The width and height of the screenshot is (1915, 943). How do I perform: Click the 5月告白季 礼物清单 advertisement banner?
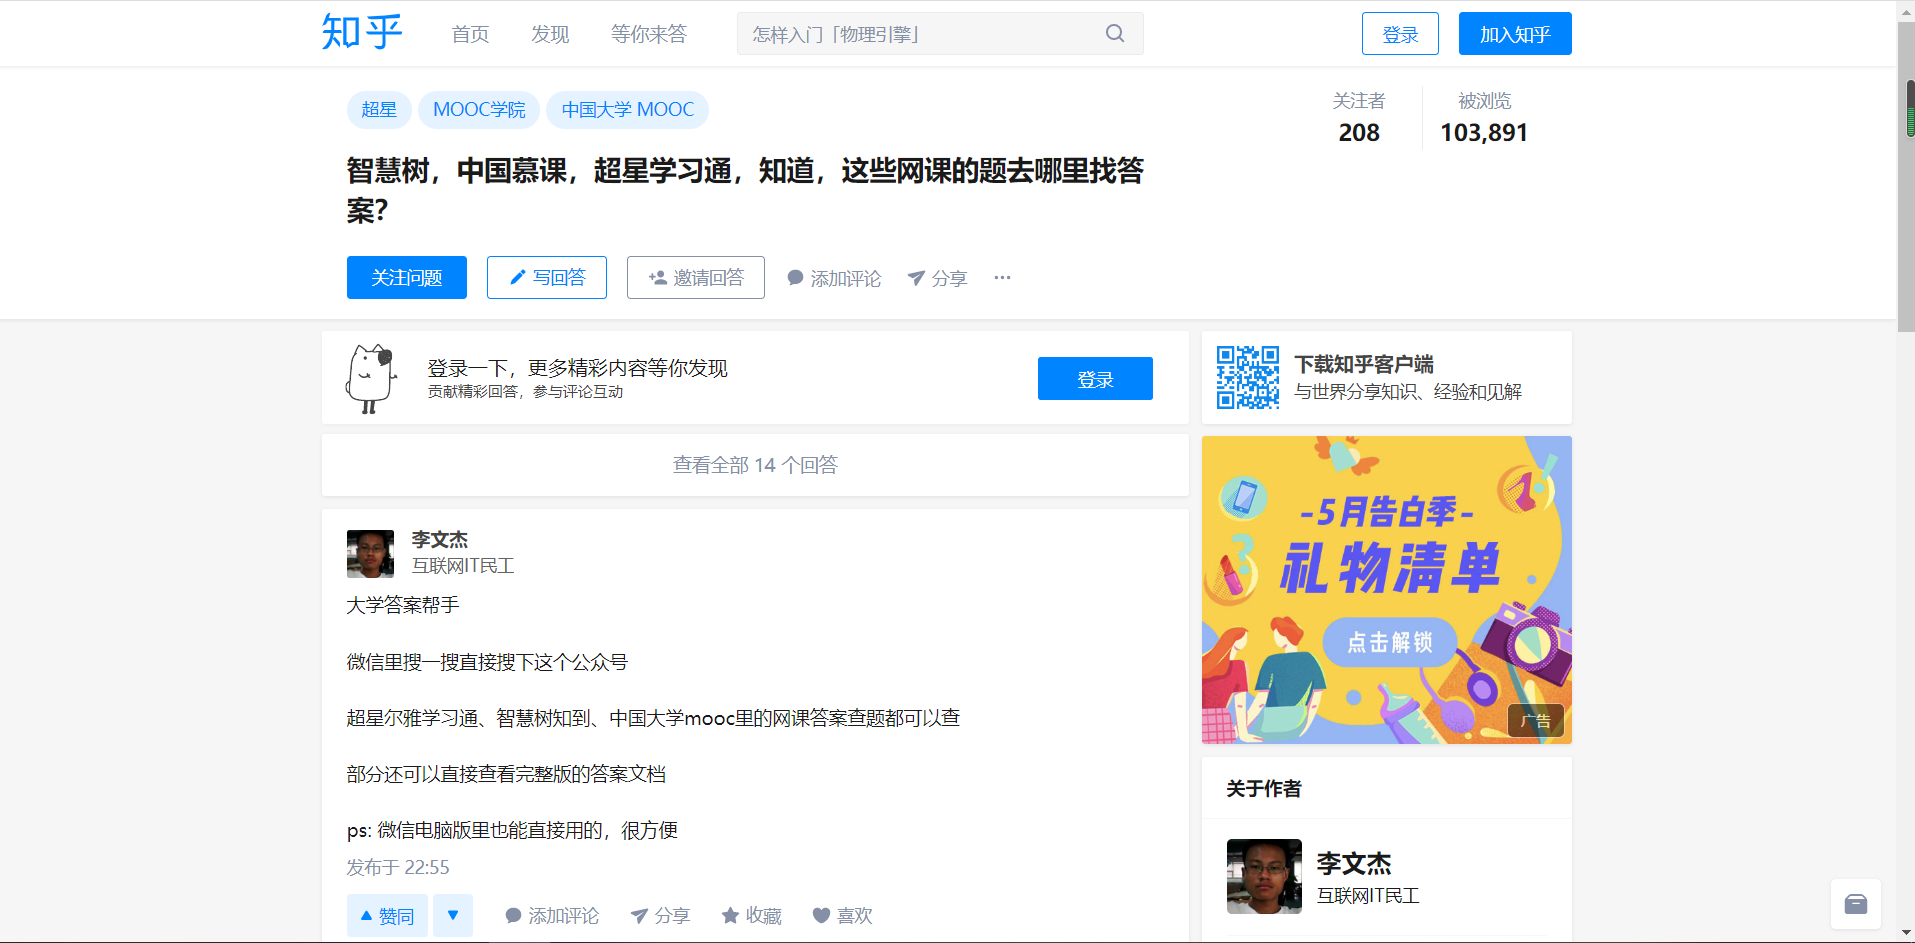coord(1387,590)
